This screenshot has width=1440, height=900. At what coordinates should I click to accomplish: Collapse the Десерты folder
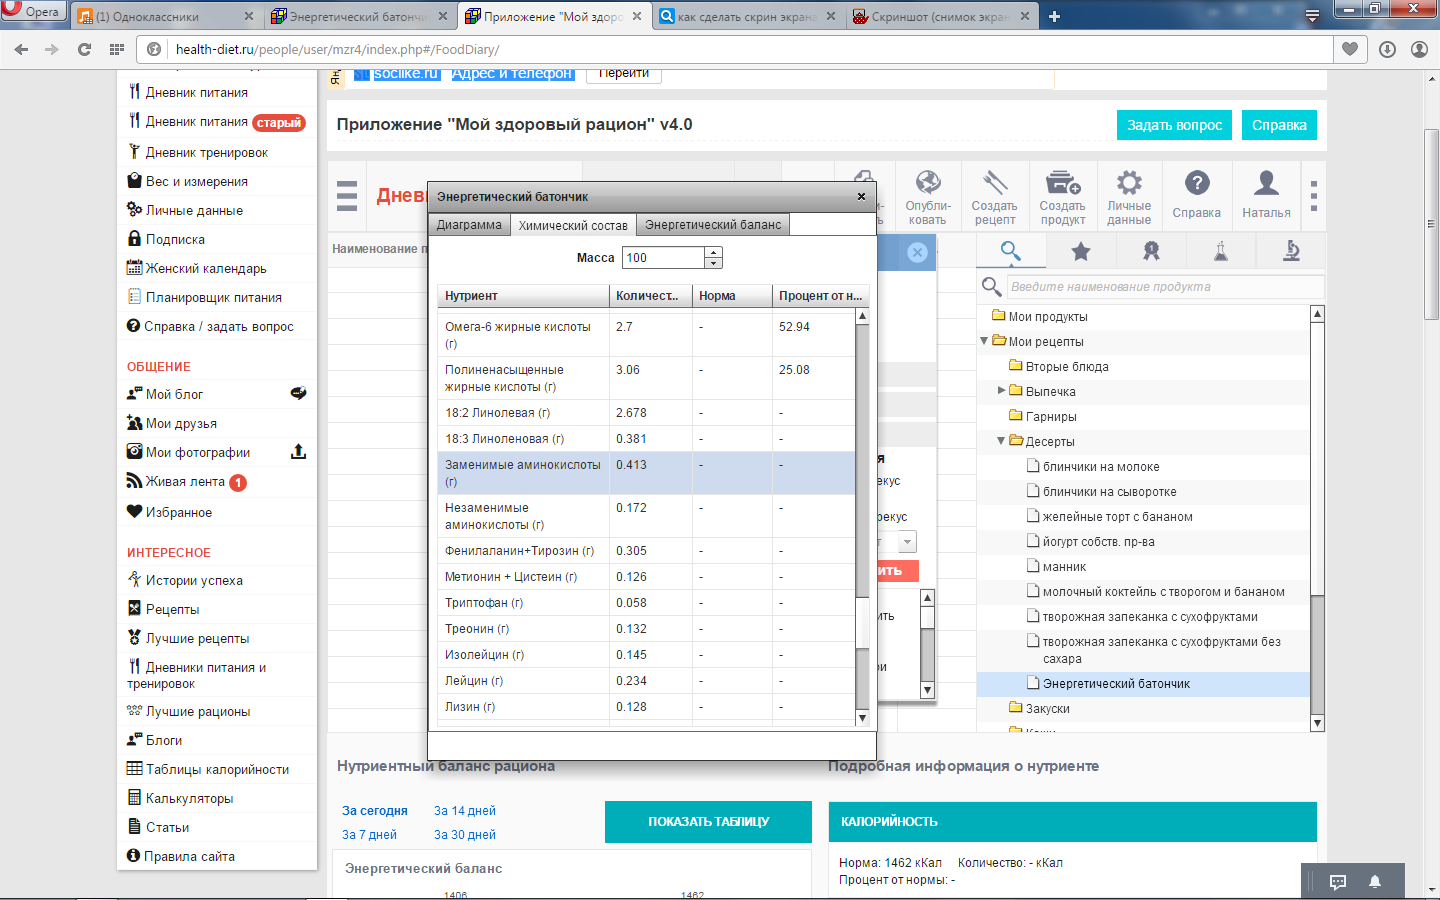tap(1001, 441)
